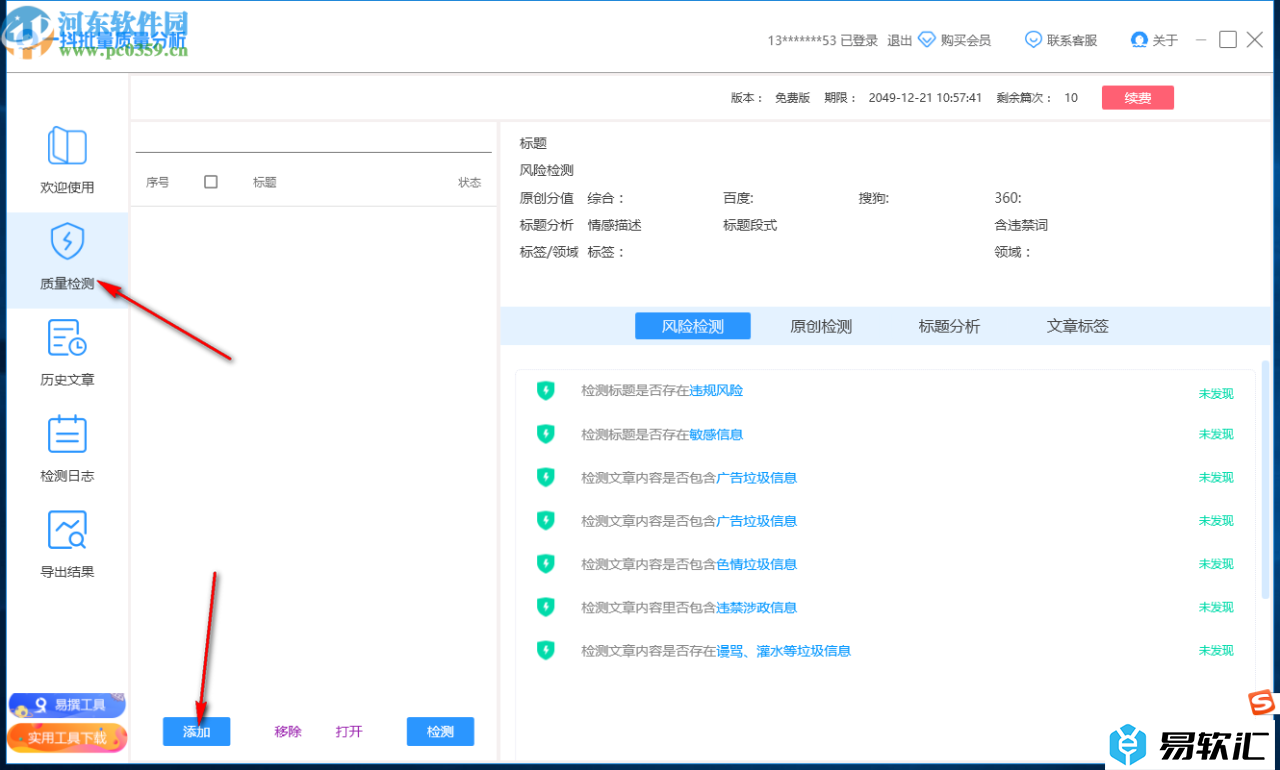Click the search input above the article list
This screenshot has height=770, width=1280.
click(314, 139)
